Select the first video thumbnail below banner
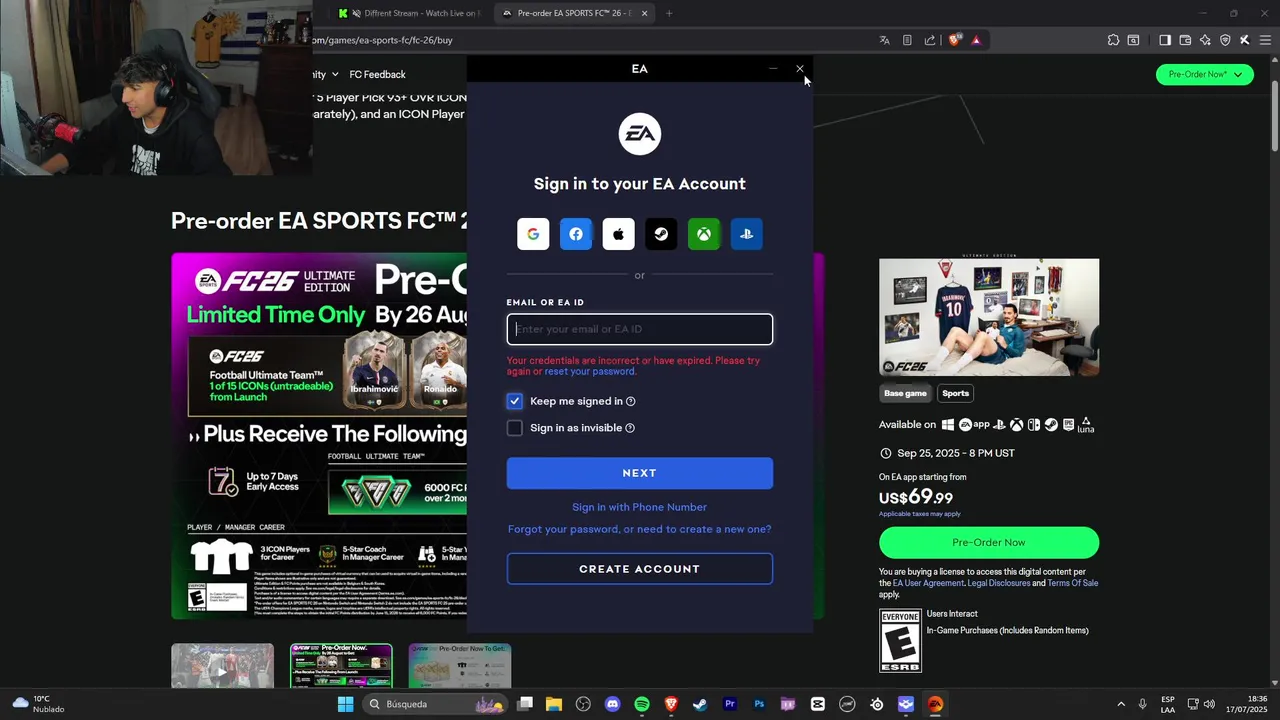 [x=222, y=666]
